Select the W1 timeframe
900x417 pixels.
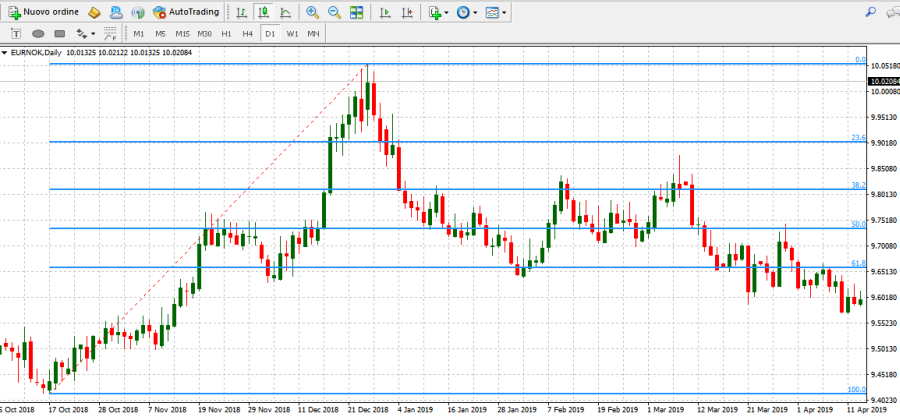click(292, 33)
